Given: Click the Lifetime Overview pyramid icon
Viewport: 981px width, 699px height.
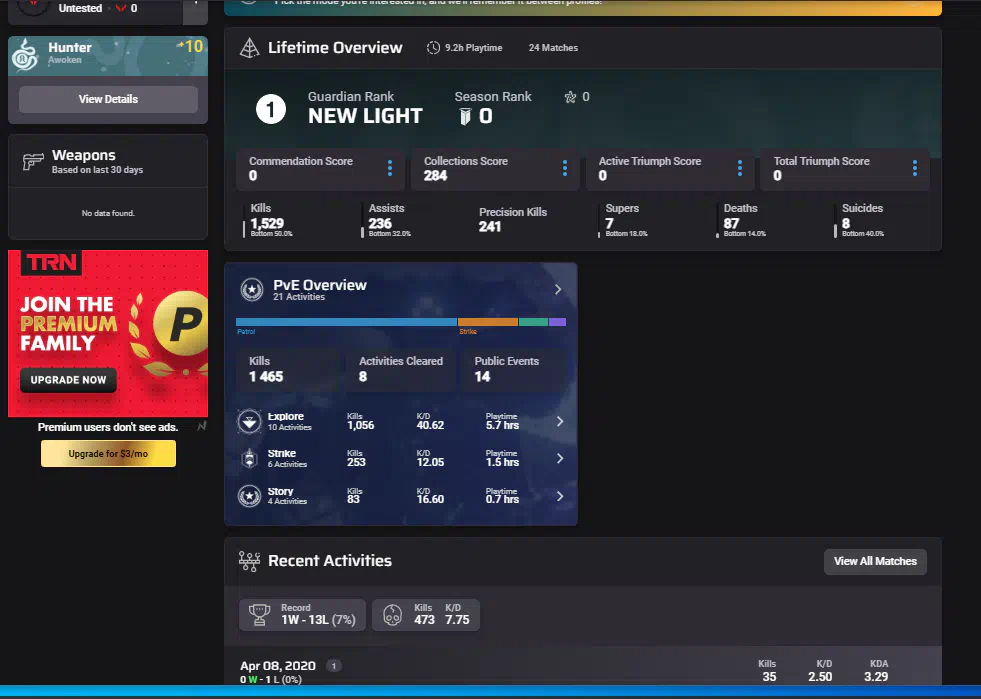Looking at the screenshot, I should [249, 48].
